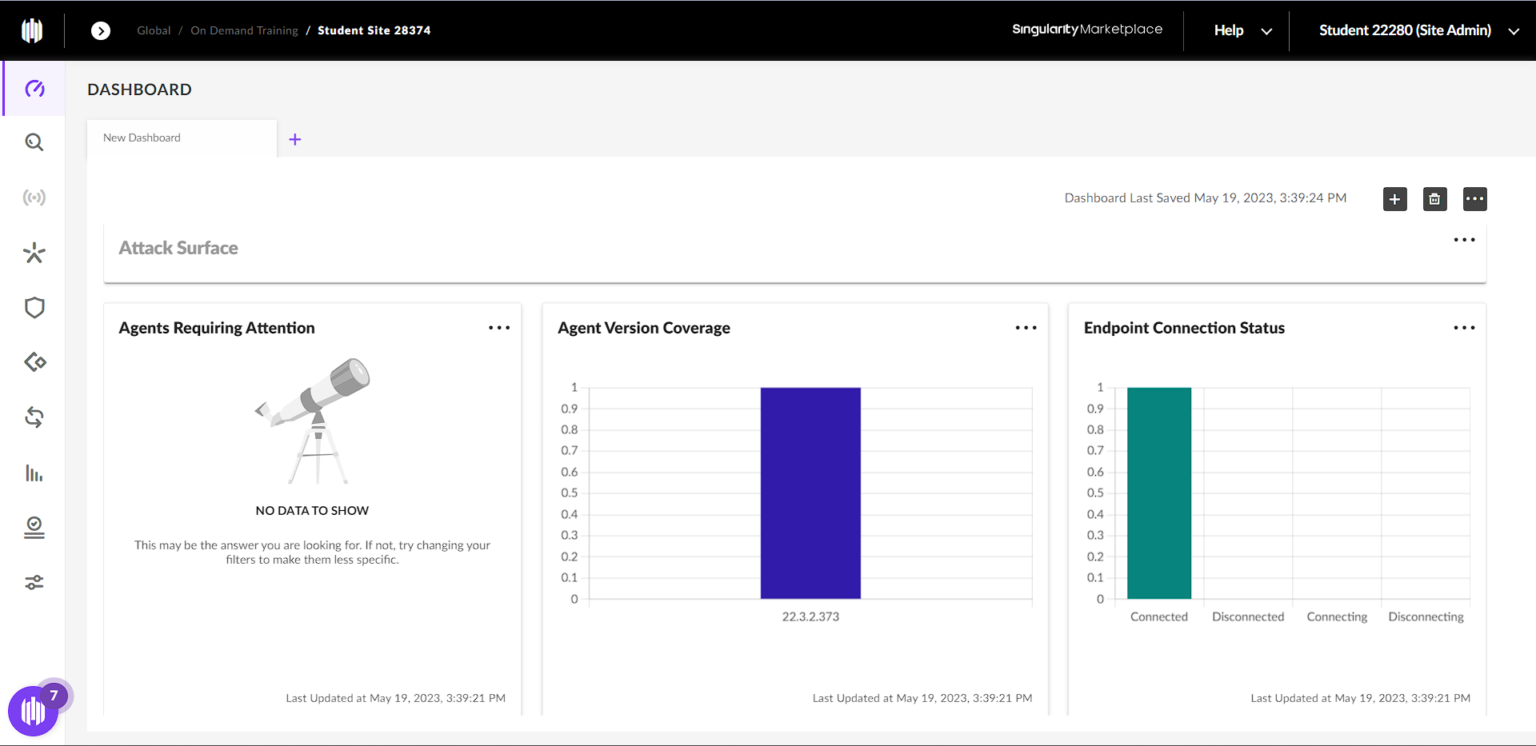Click the 22.3.2.373 bar in Agent Version Coverage
This screenshot has height=746, width=1536.
[810, 492]
